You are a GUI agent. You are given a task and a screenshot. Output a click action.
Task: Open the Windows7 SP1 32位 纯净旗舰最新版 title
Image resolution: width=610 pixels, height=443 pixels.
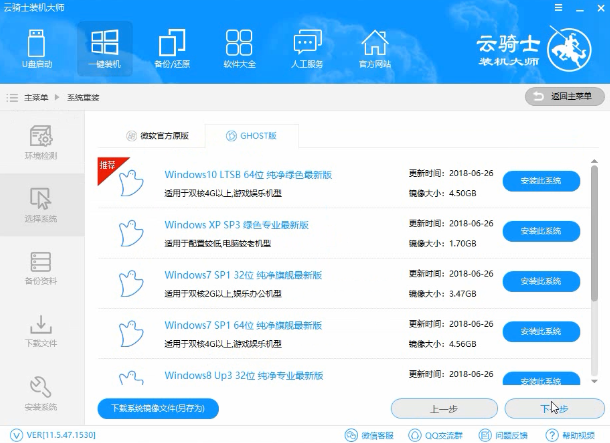243,275
